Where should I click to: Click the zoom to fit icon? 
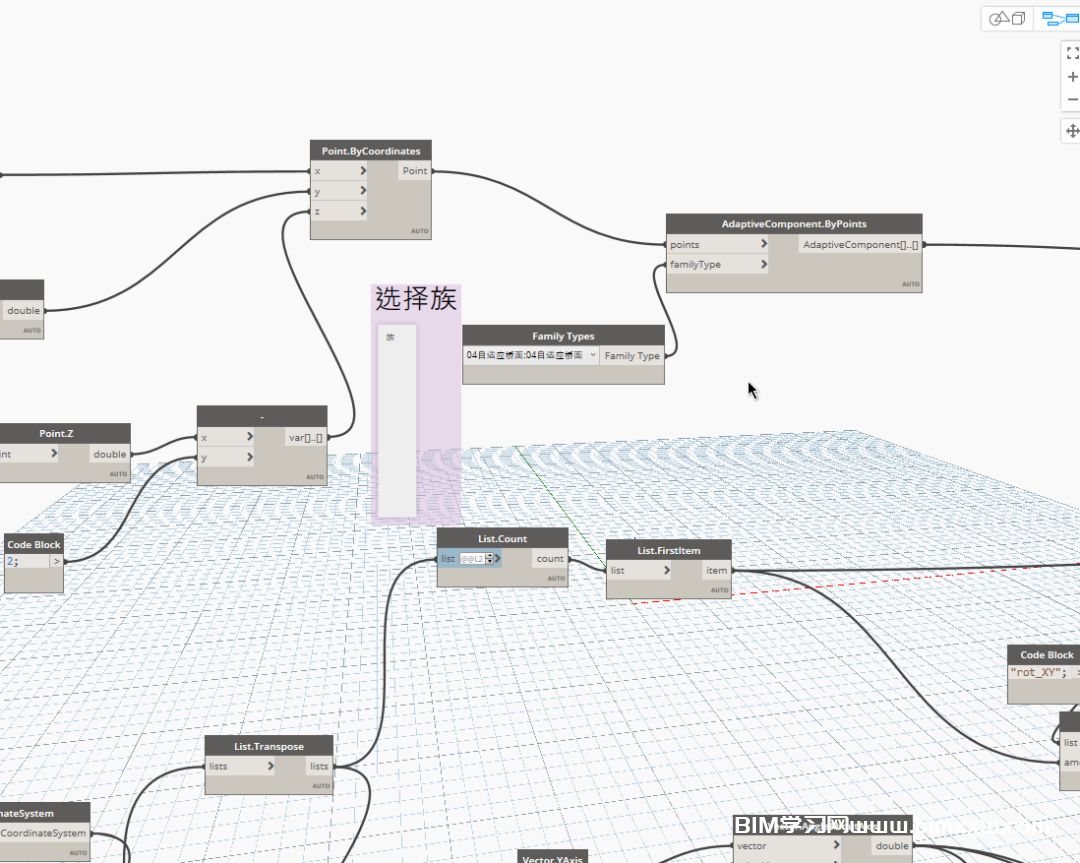1072,53
